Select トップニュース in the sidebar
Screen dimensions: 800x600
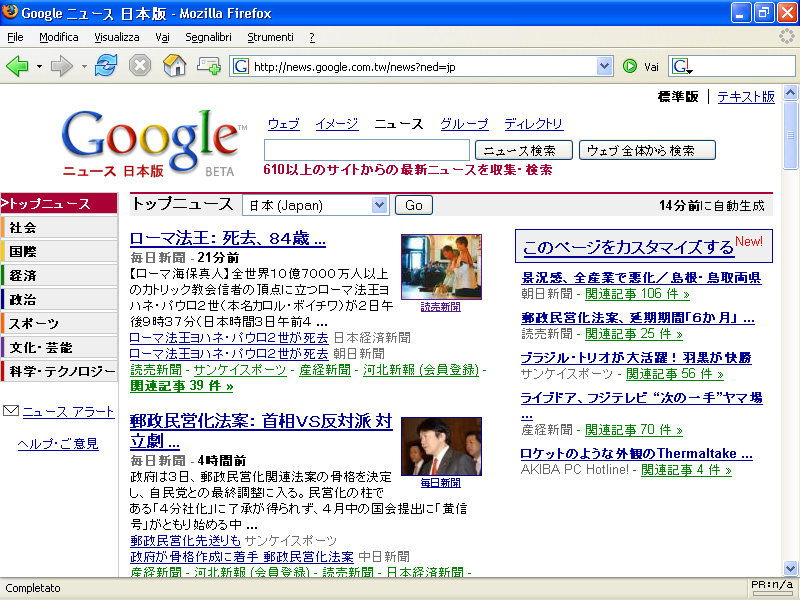pos(59,204)
